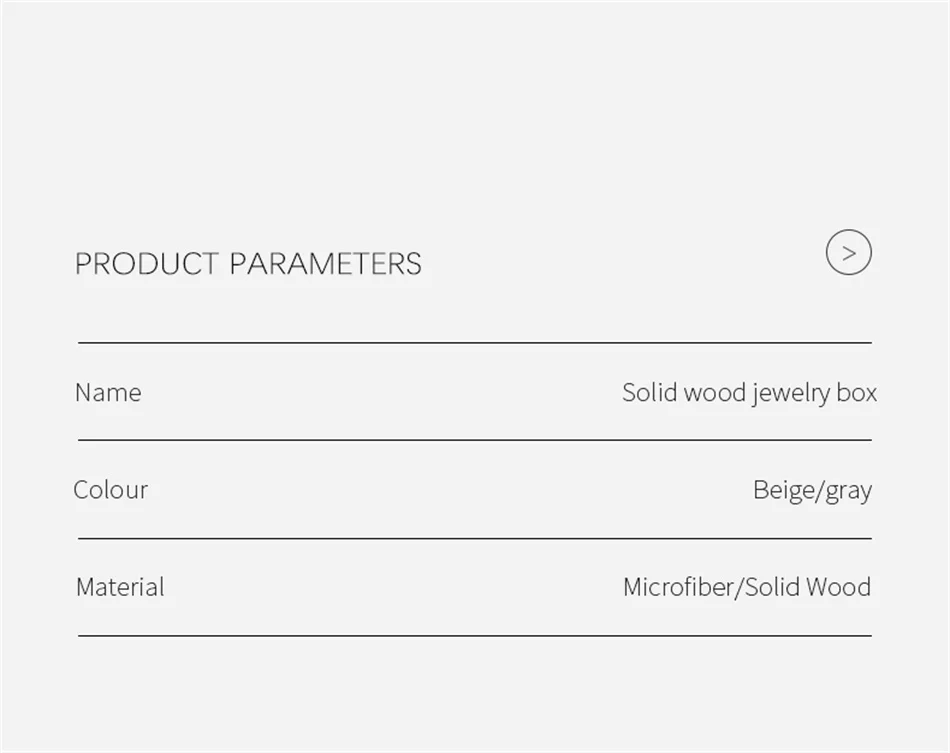The height and width of the screenshot is (753, 950).
Task: Click the PRODUCT PARAMETERS heading
Action: [x=248, y=264]
